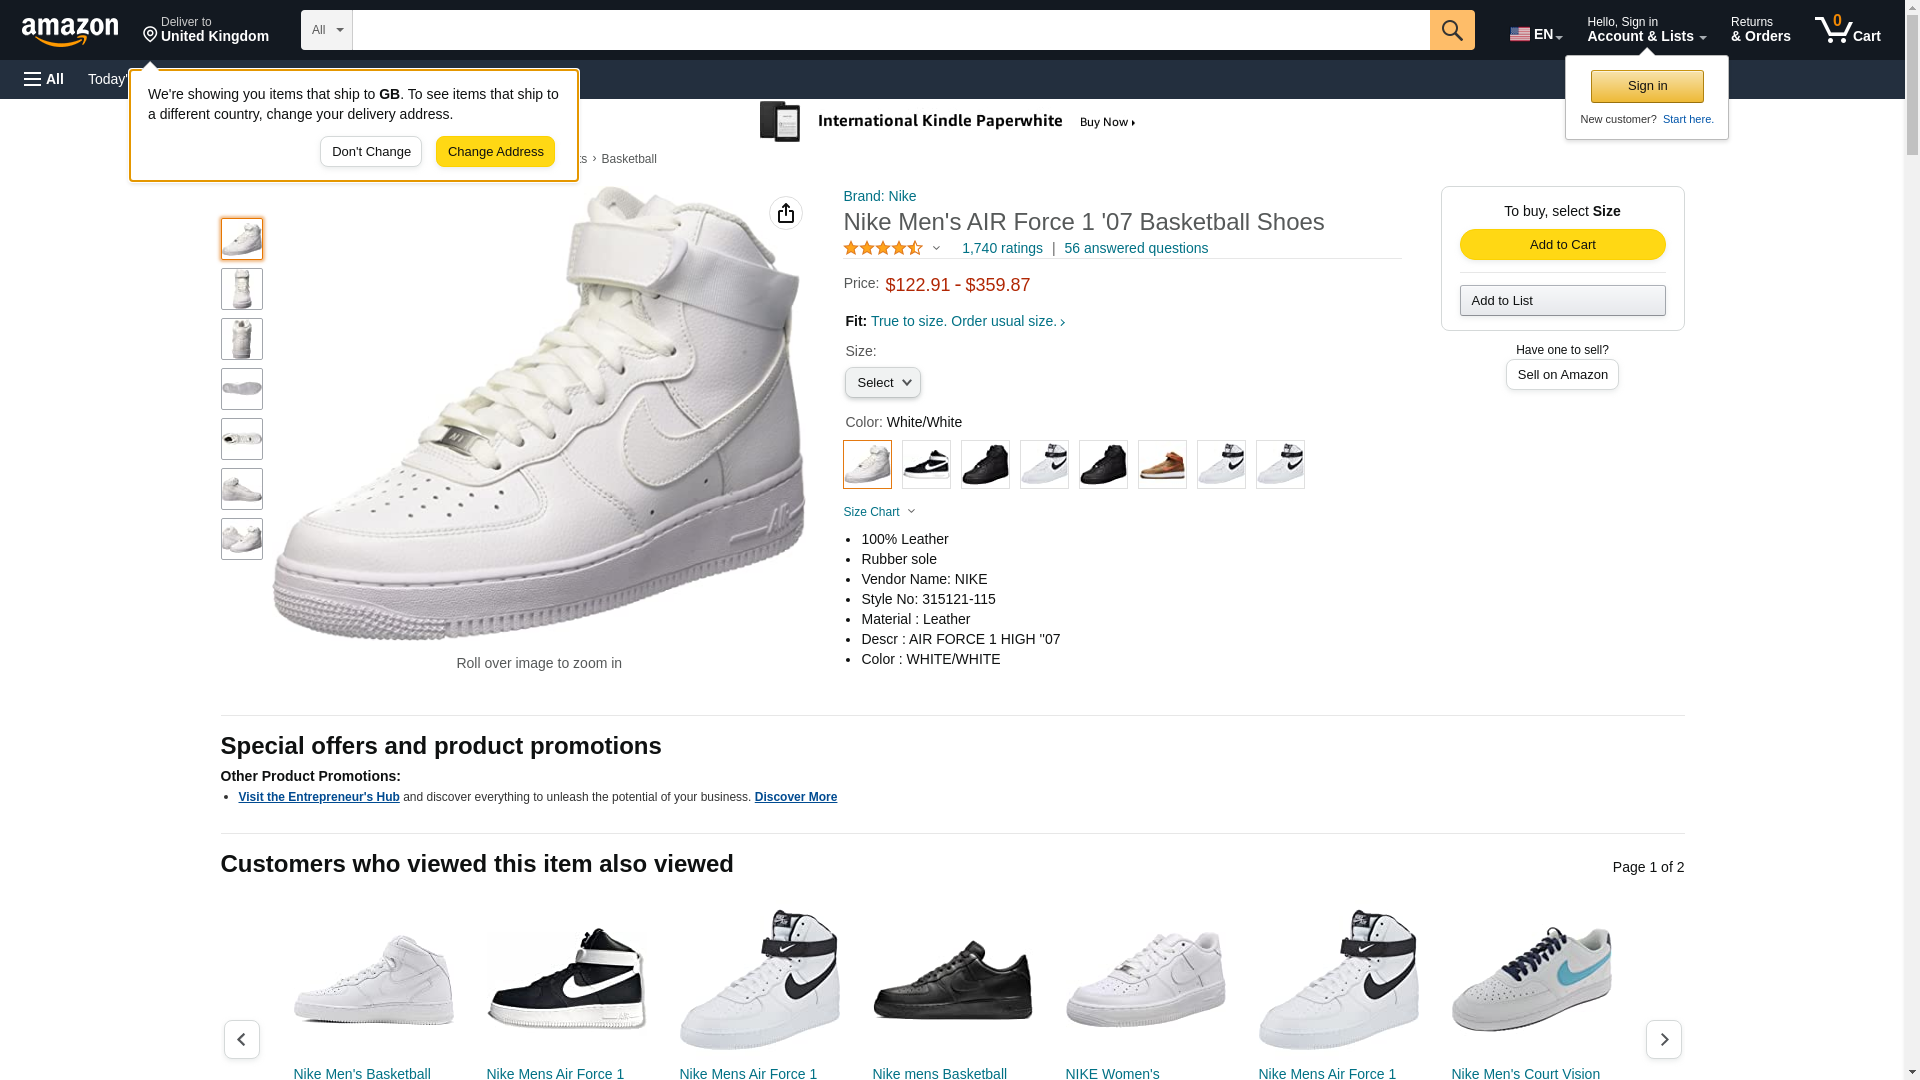Click the share icon on product image
Image resolution: width=1920 pixels, height=1080 pixels.
786,213
